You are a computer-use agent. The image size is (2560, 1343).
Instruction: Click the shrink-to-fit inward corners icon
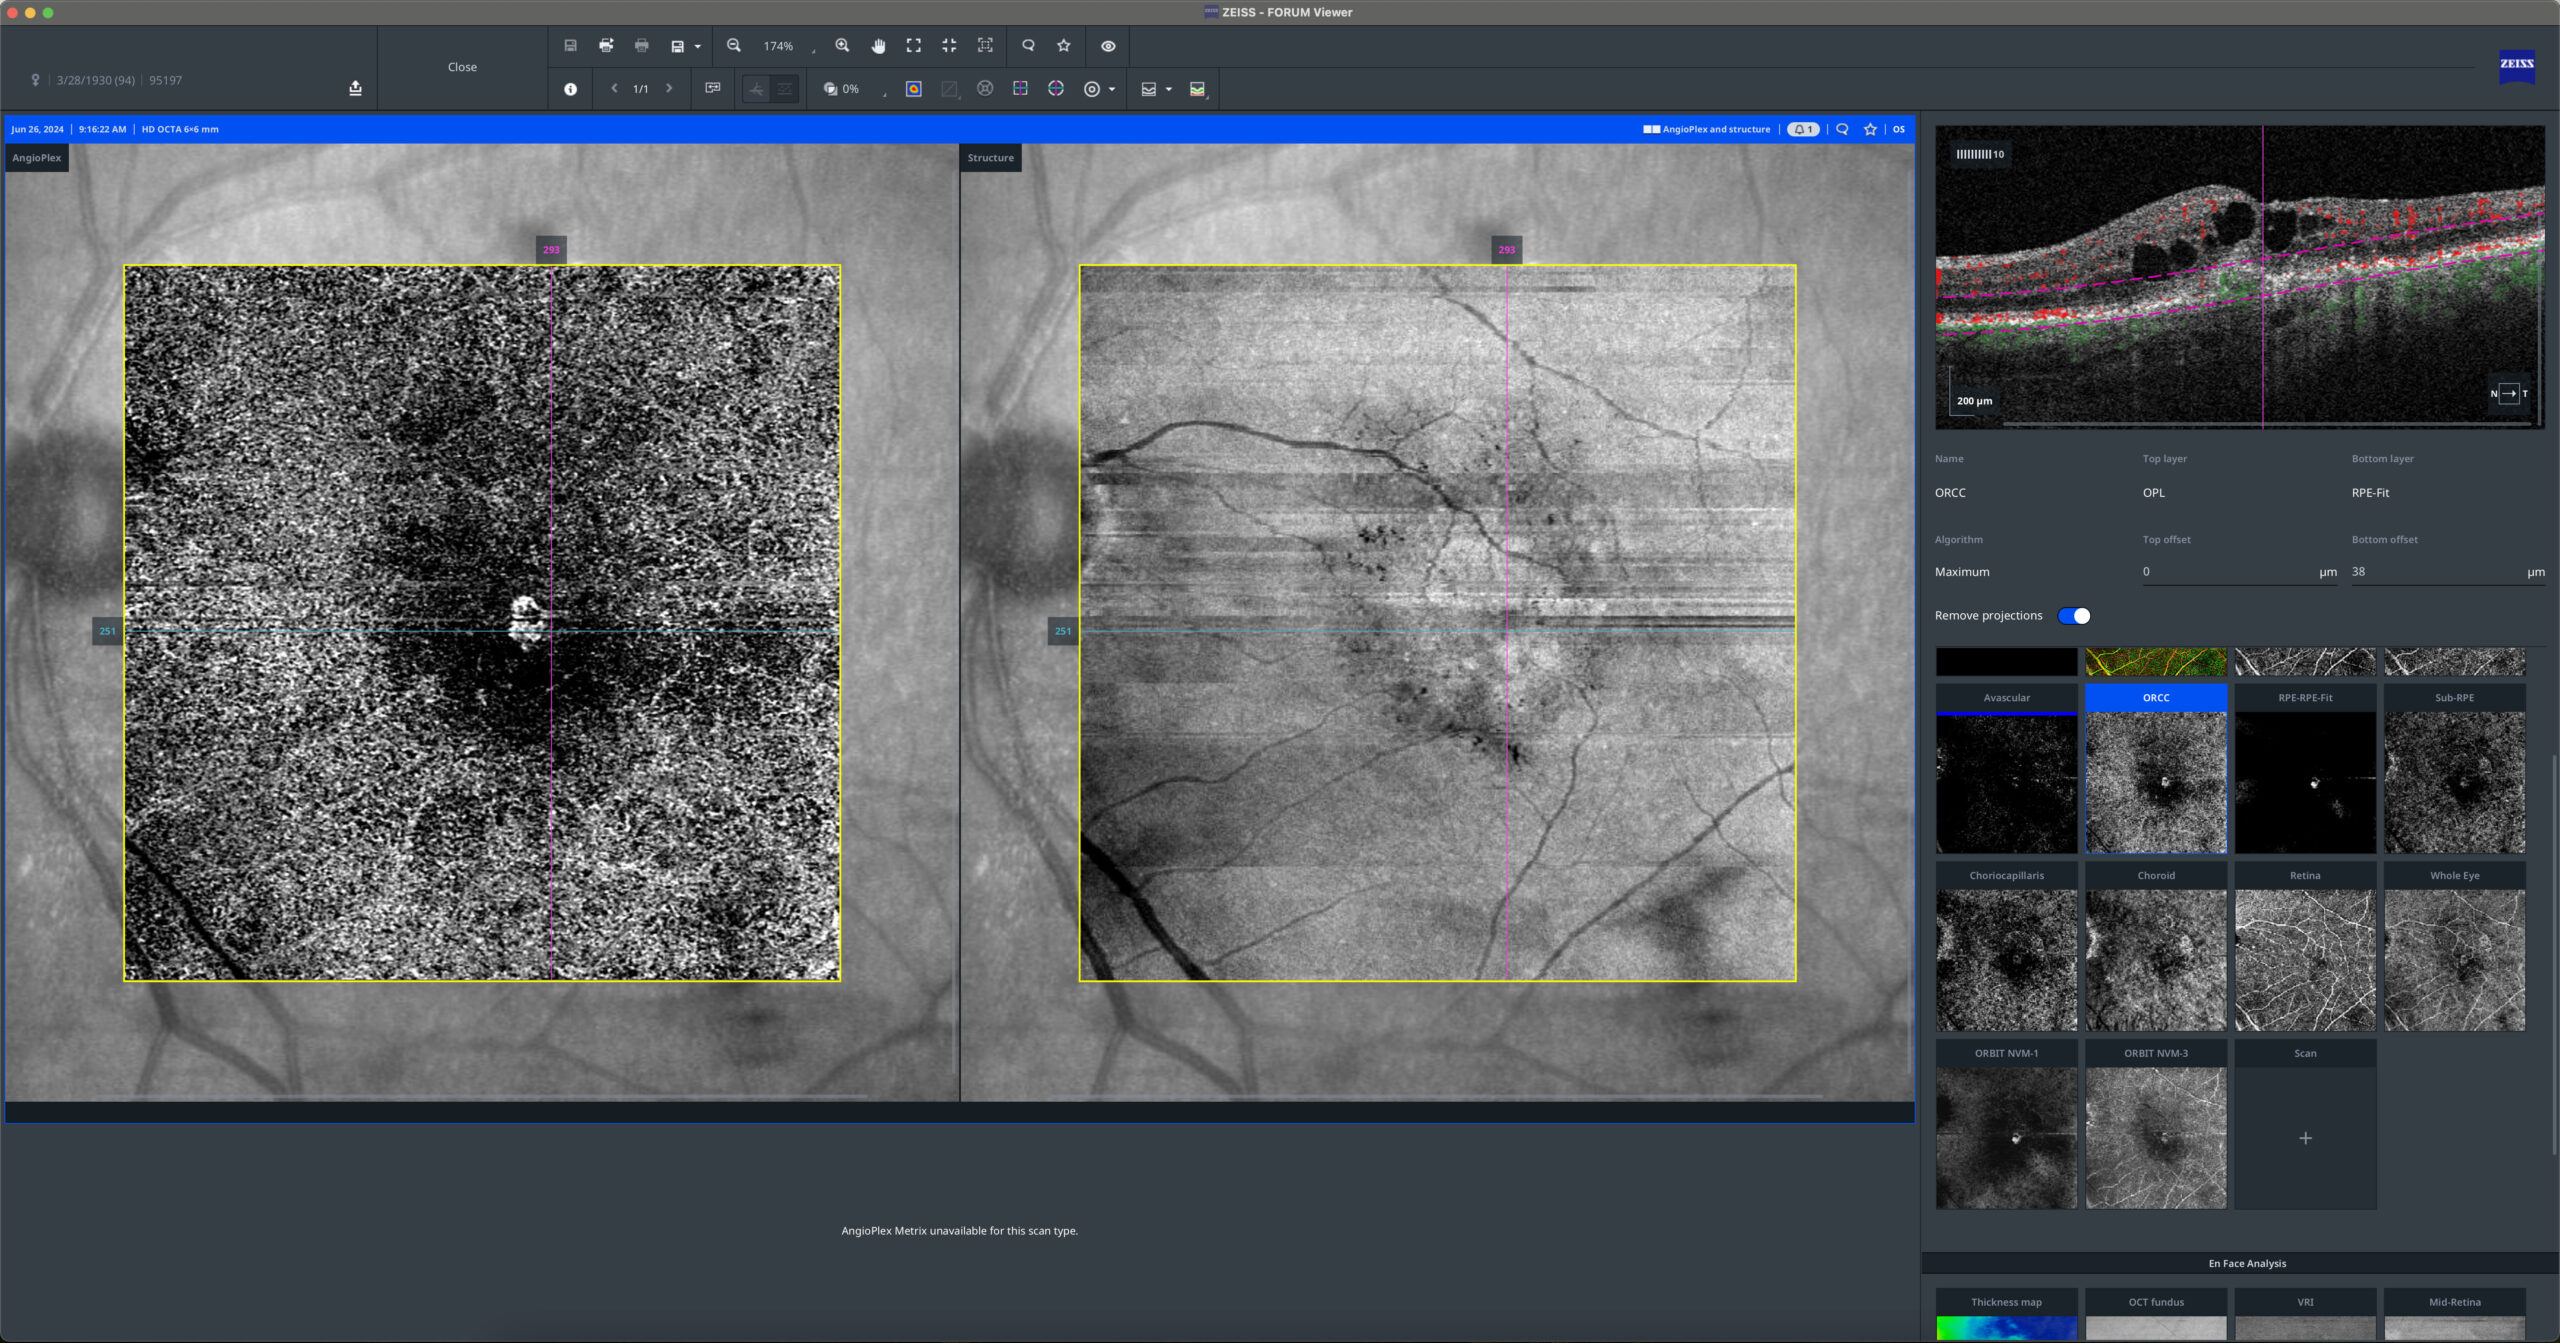(949, 46)
